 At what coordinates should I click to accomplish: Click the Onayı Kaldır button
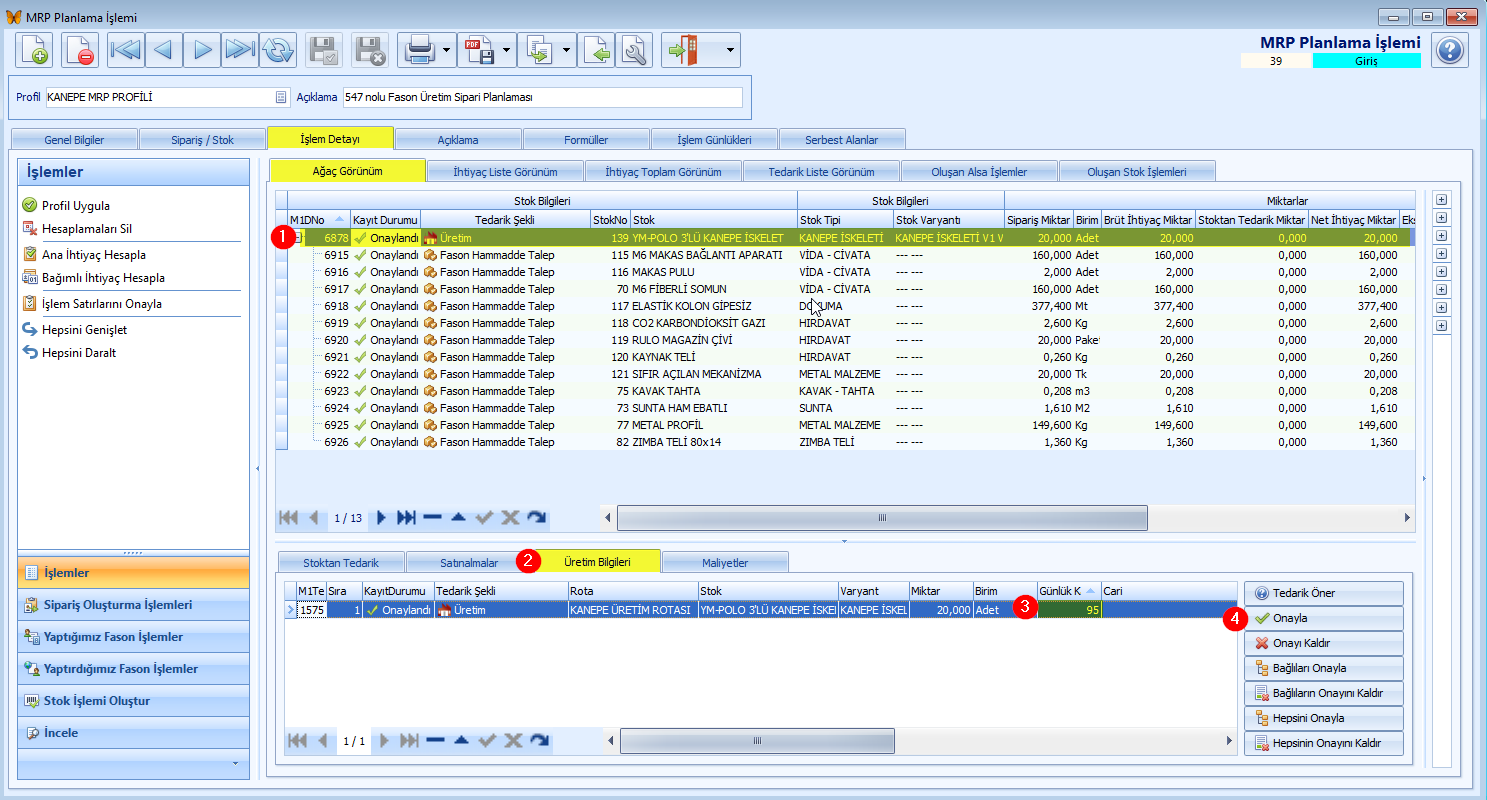1323,643
